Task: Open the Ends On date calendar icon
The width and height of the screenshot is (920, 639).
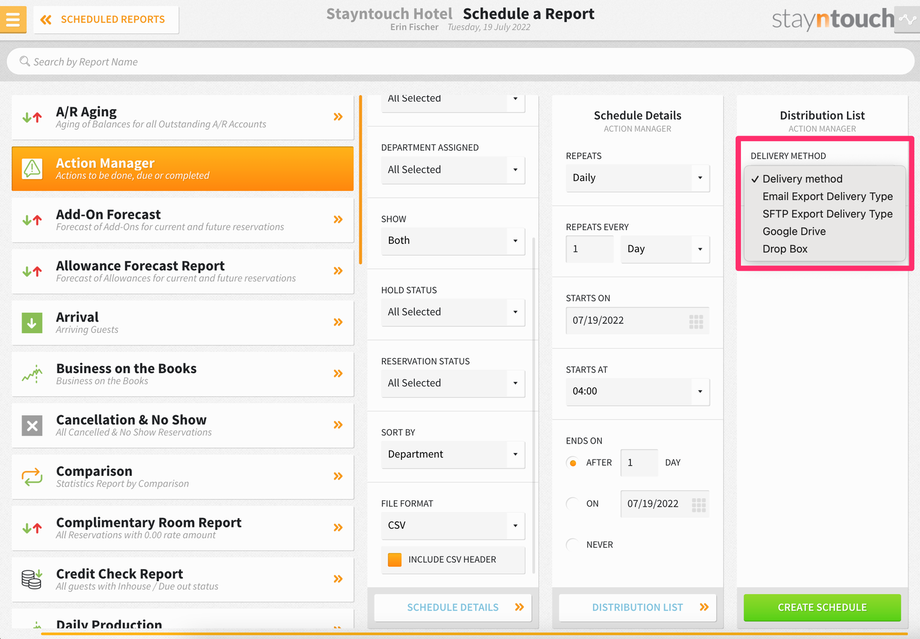Action: pyautogui.click(x=698, y=504)
